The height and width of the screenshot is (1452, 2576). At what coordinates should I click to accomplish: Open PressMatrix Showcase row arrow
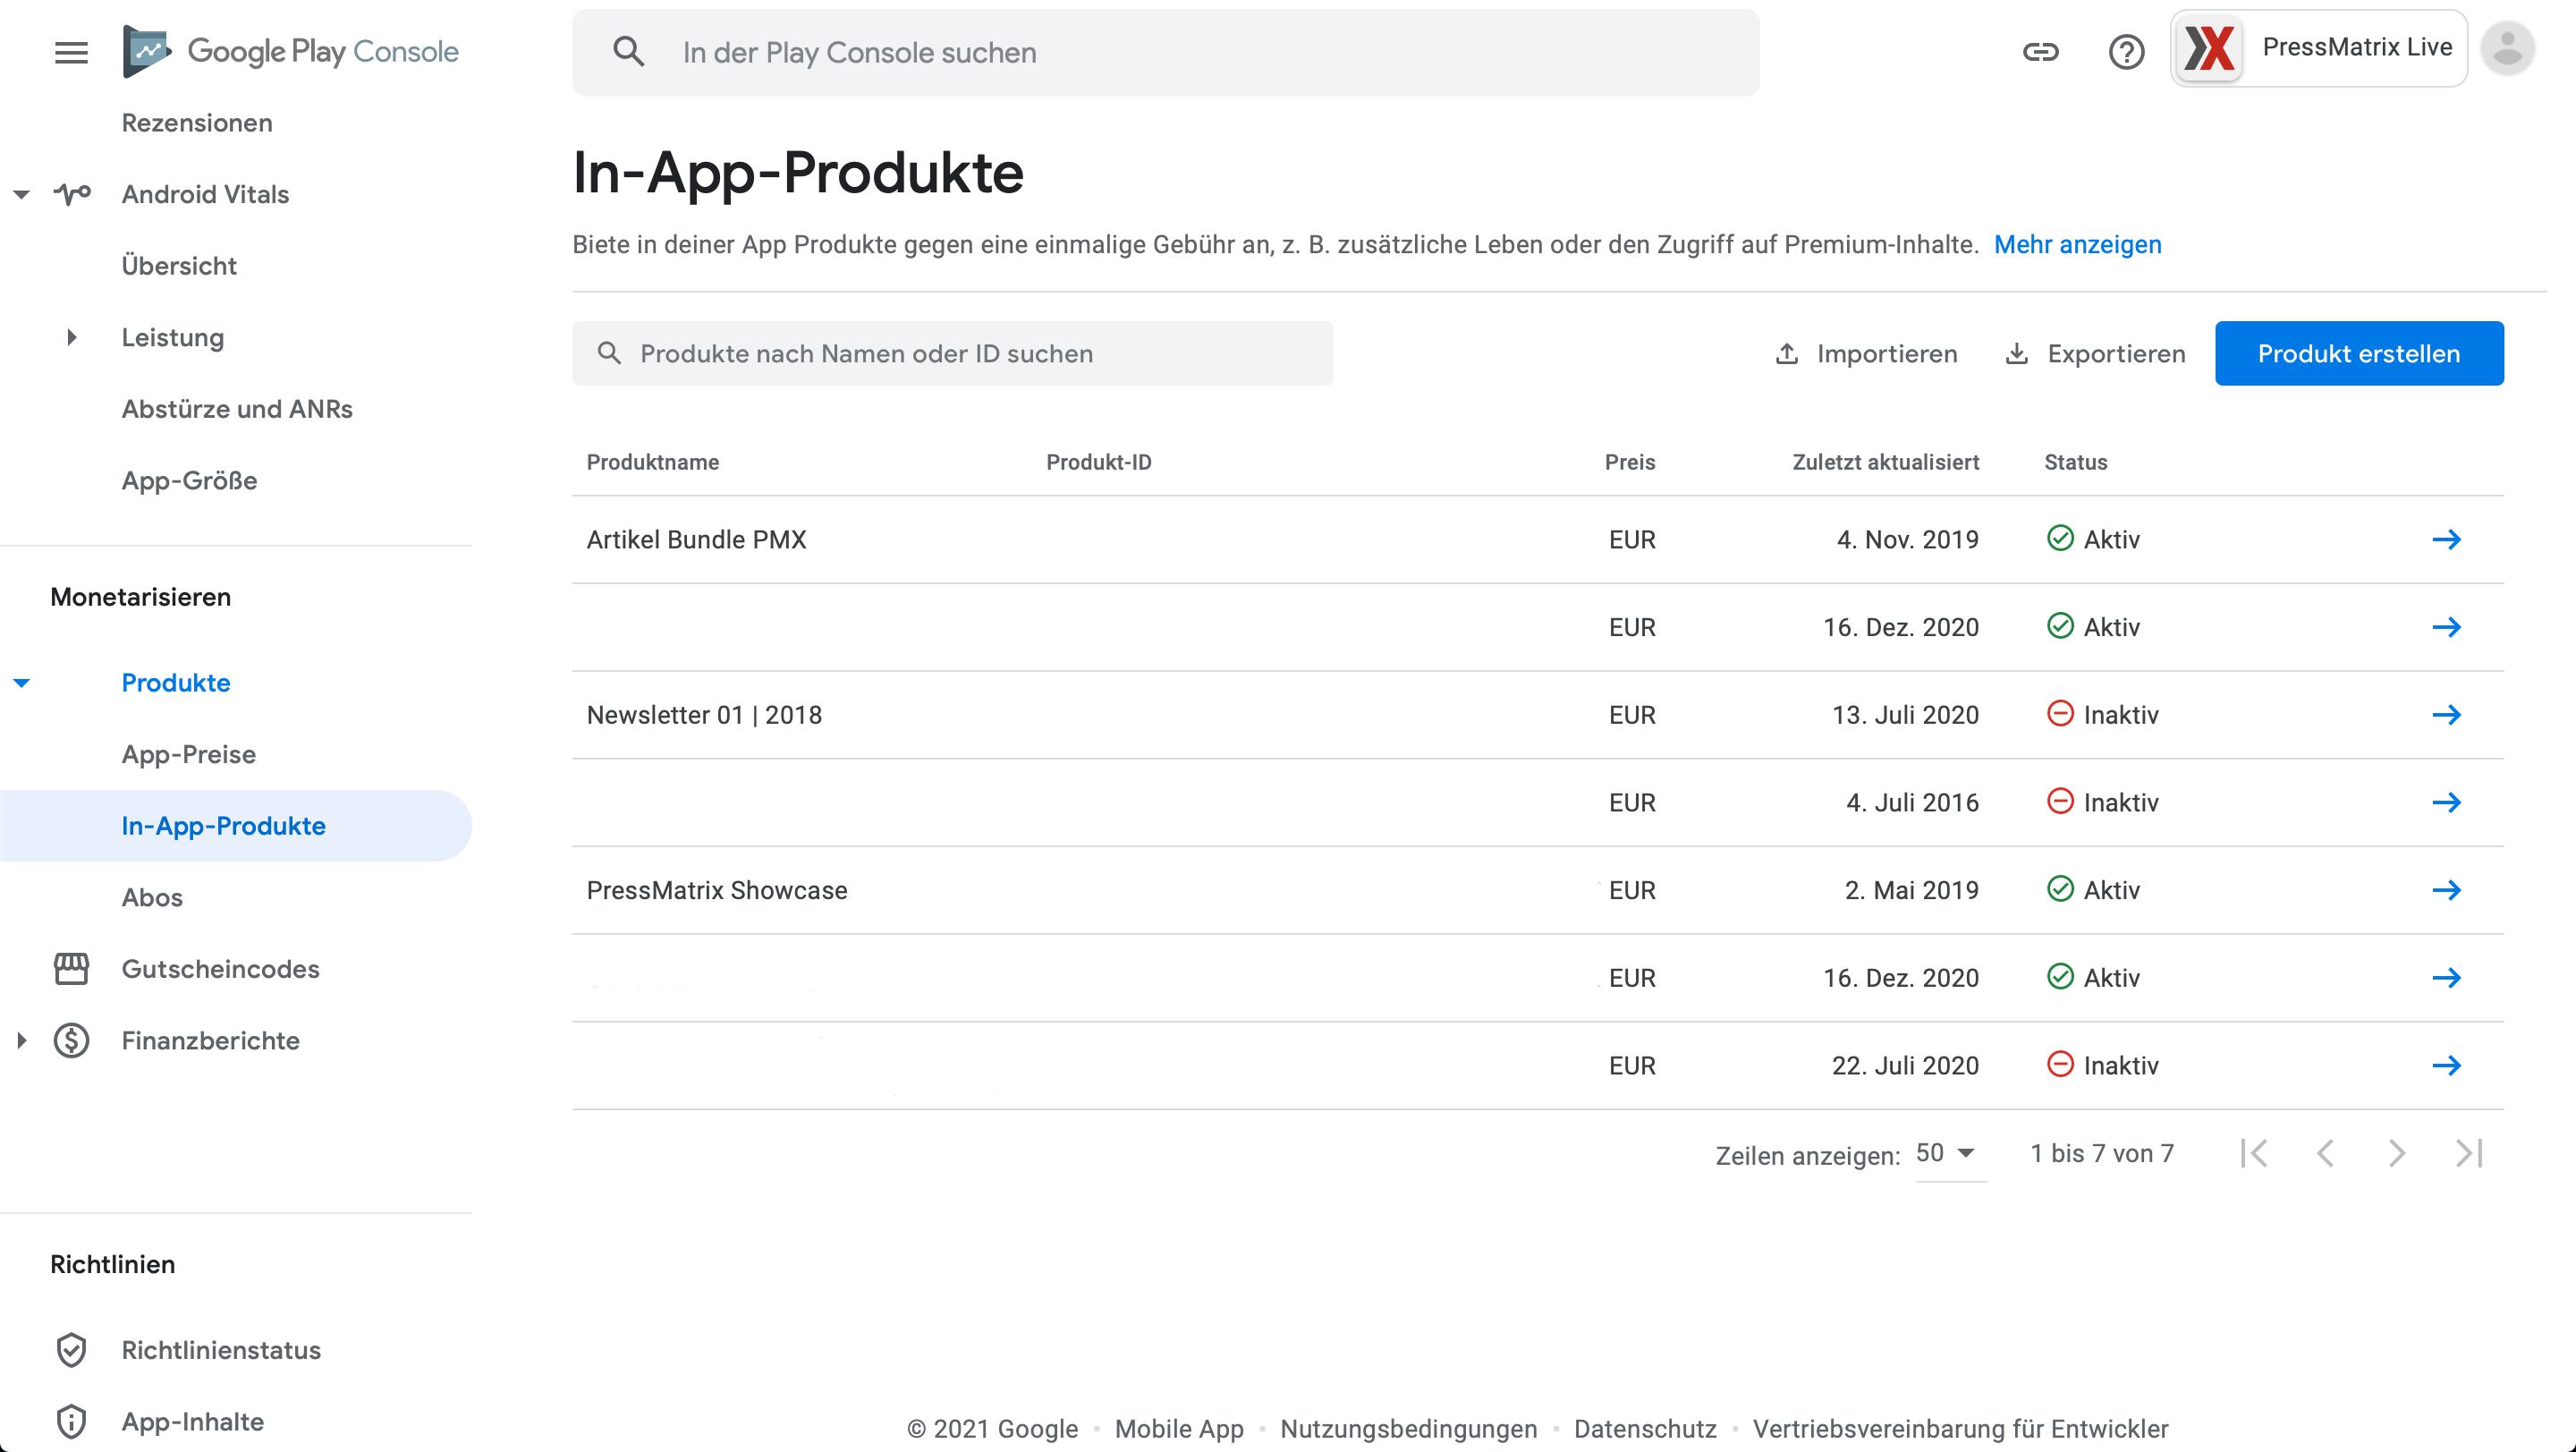pyautogui.click(x=2446, y=890)
